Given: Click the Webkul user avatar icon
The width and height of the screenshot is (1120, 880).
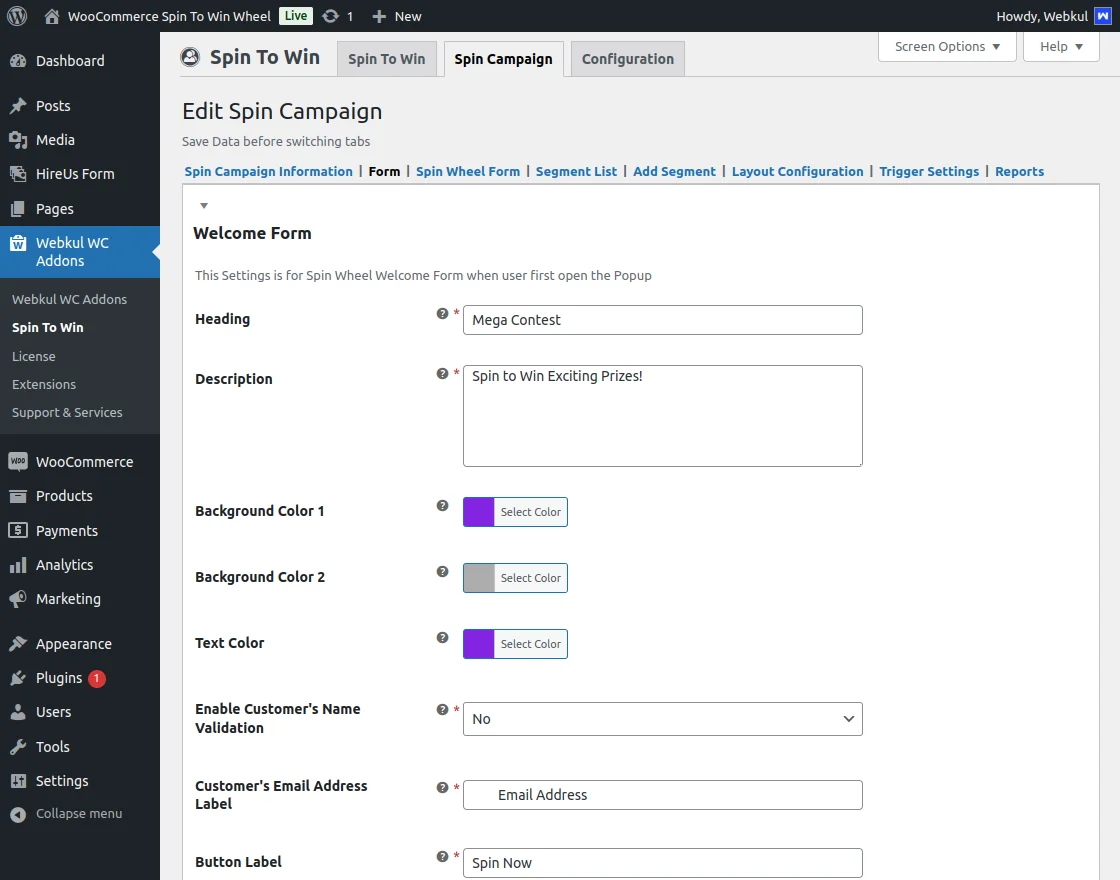Looking at the screenshot, I should point(1102,16).
